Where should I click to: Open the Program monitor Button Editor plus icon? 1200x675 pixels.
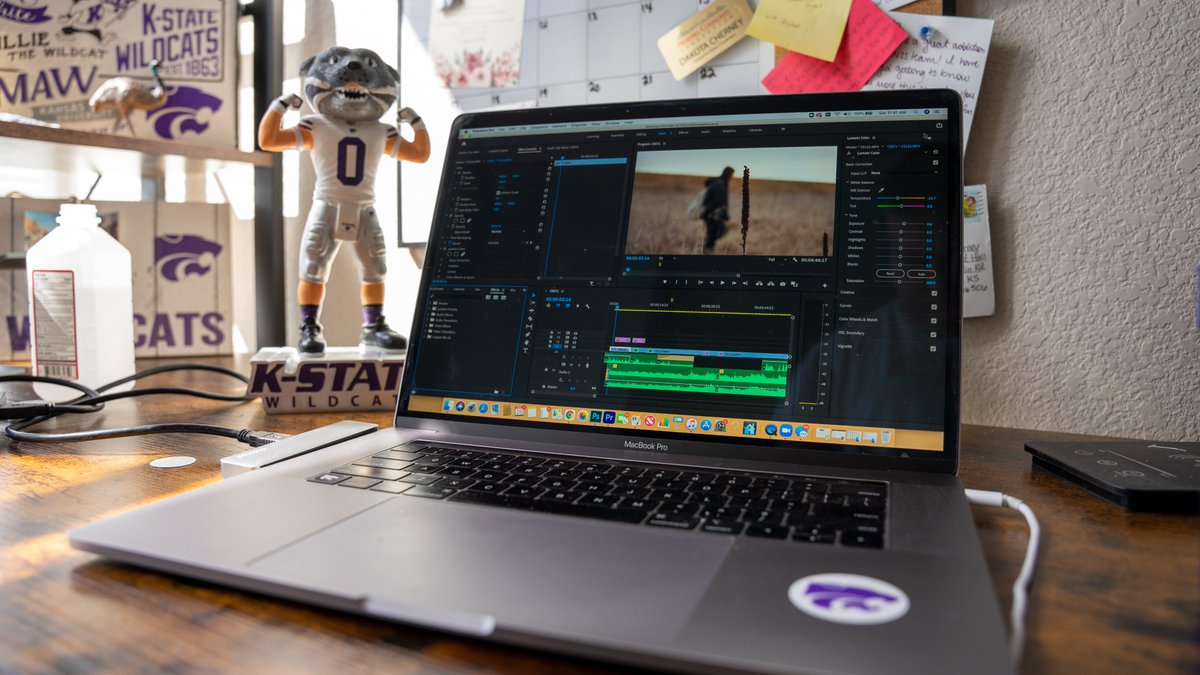click(825, 285)
